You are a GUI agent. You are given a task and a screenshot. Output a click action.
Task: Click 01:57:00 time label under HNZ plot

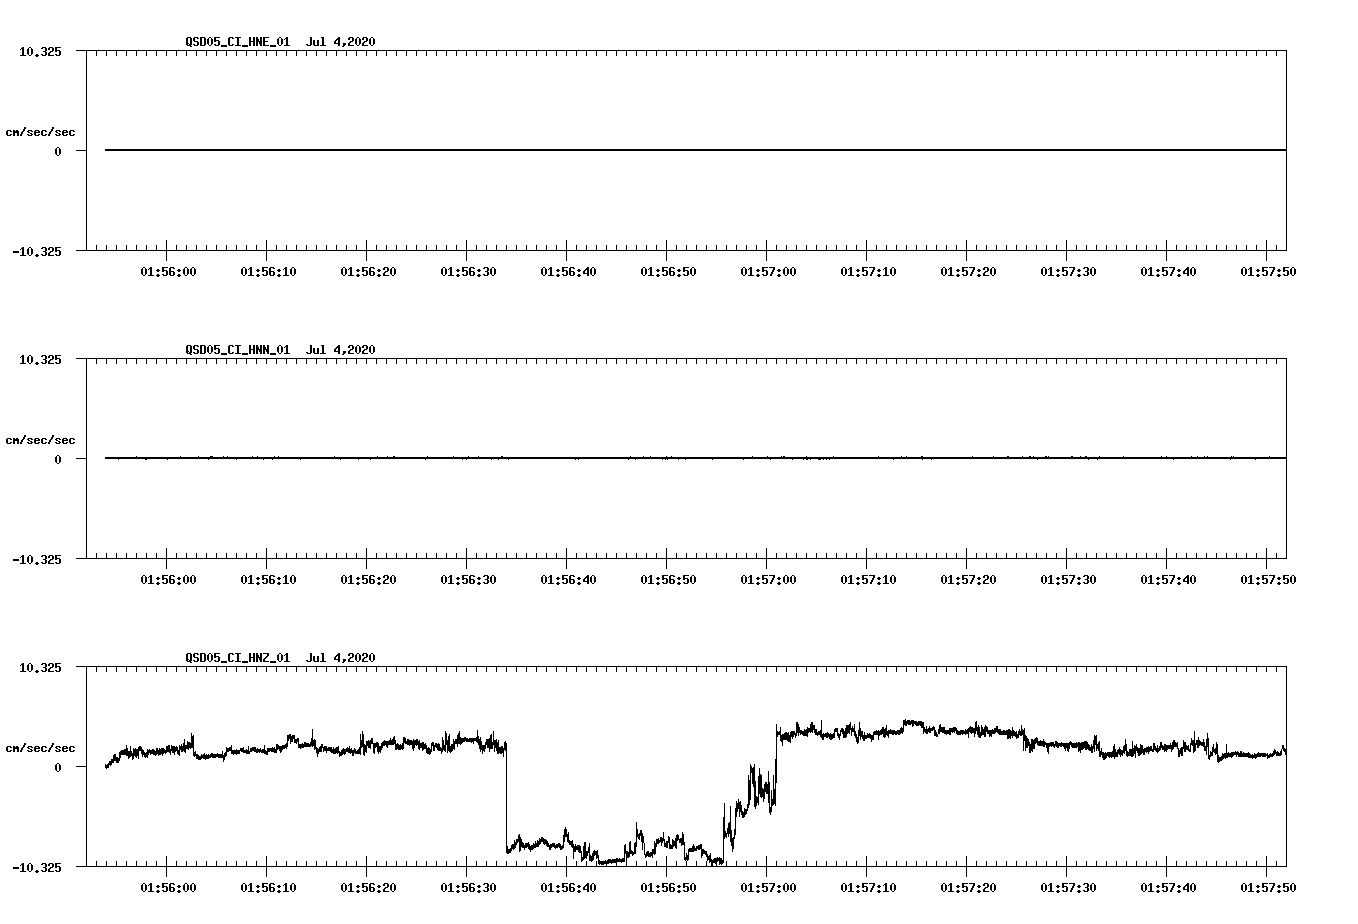click(x=768, y=888)
